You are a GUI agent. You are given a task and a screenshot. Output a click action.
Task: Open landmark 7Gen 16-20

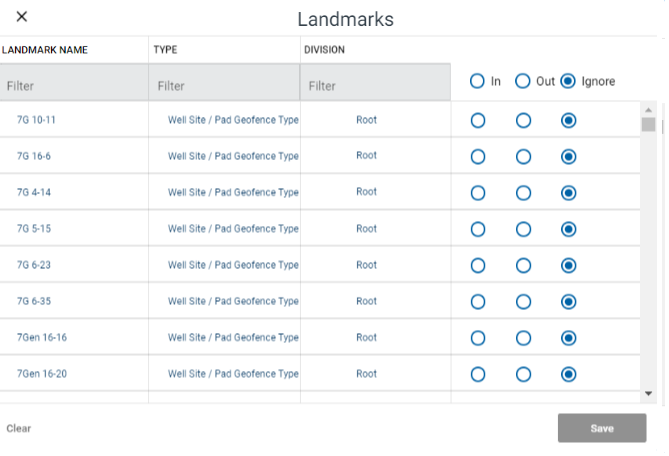(42, 374)
